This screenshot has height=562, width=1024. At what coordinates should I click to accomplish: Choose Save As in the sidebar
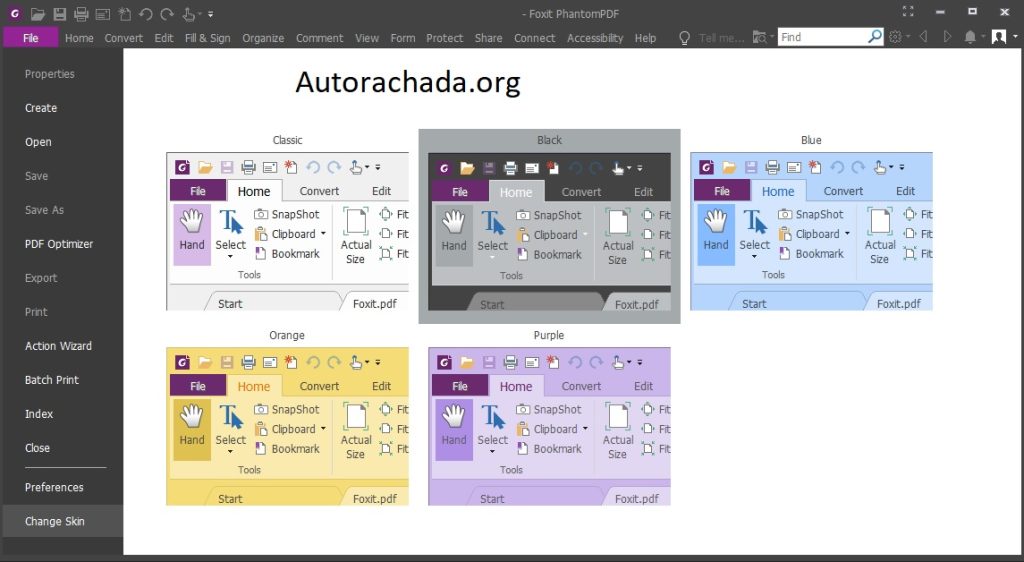click(x=44, y=210)
